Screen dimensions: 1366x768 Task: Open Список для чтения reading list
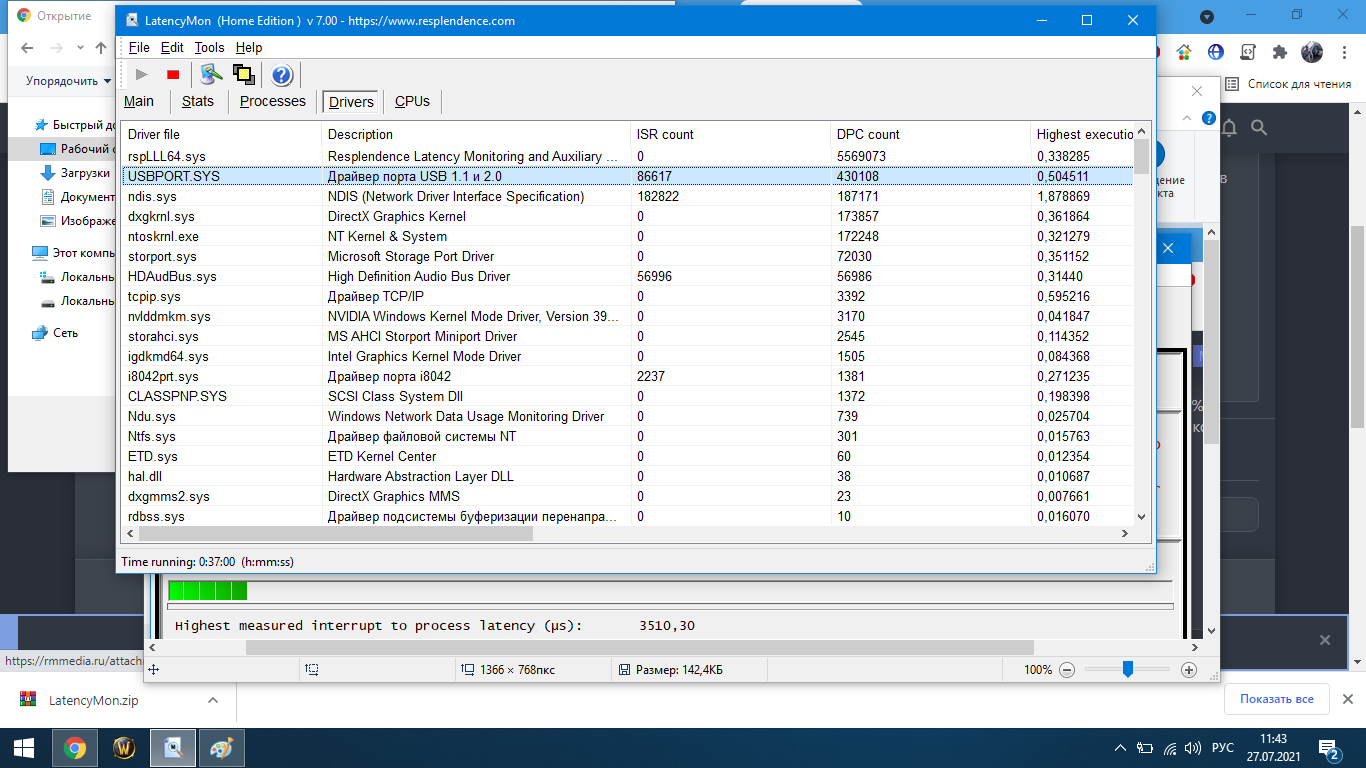pyautogui.click(x=1289, y=84)
